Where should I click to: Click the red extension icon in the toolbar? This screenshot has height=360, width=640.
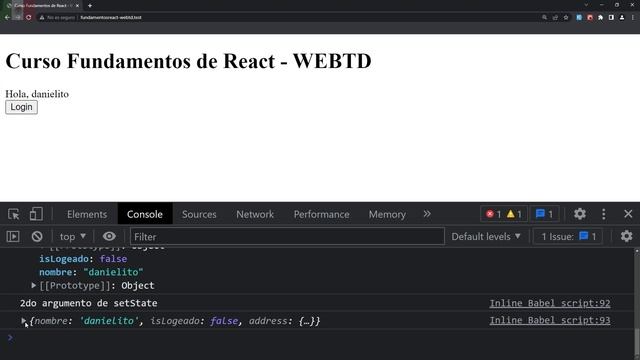[590, 18]
